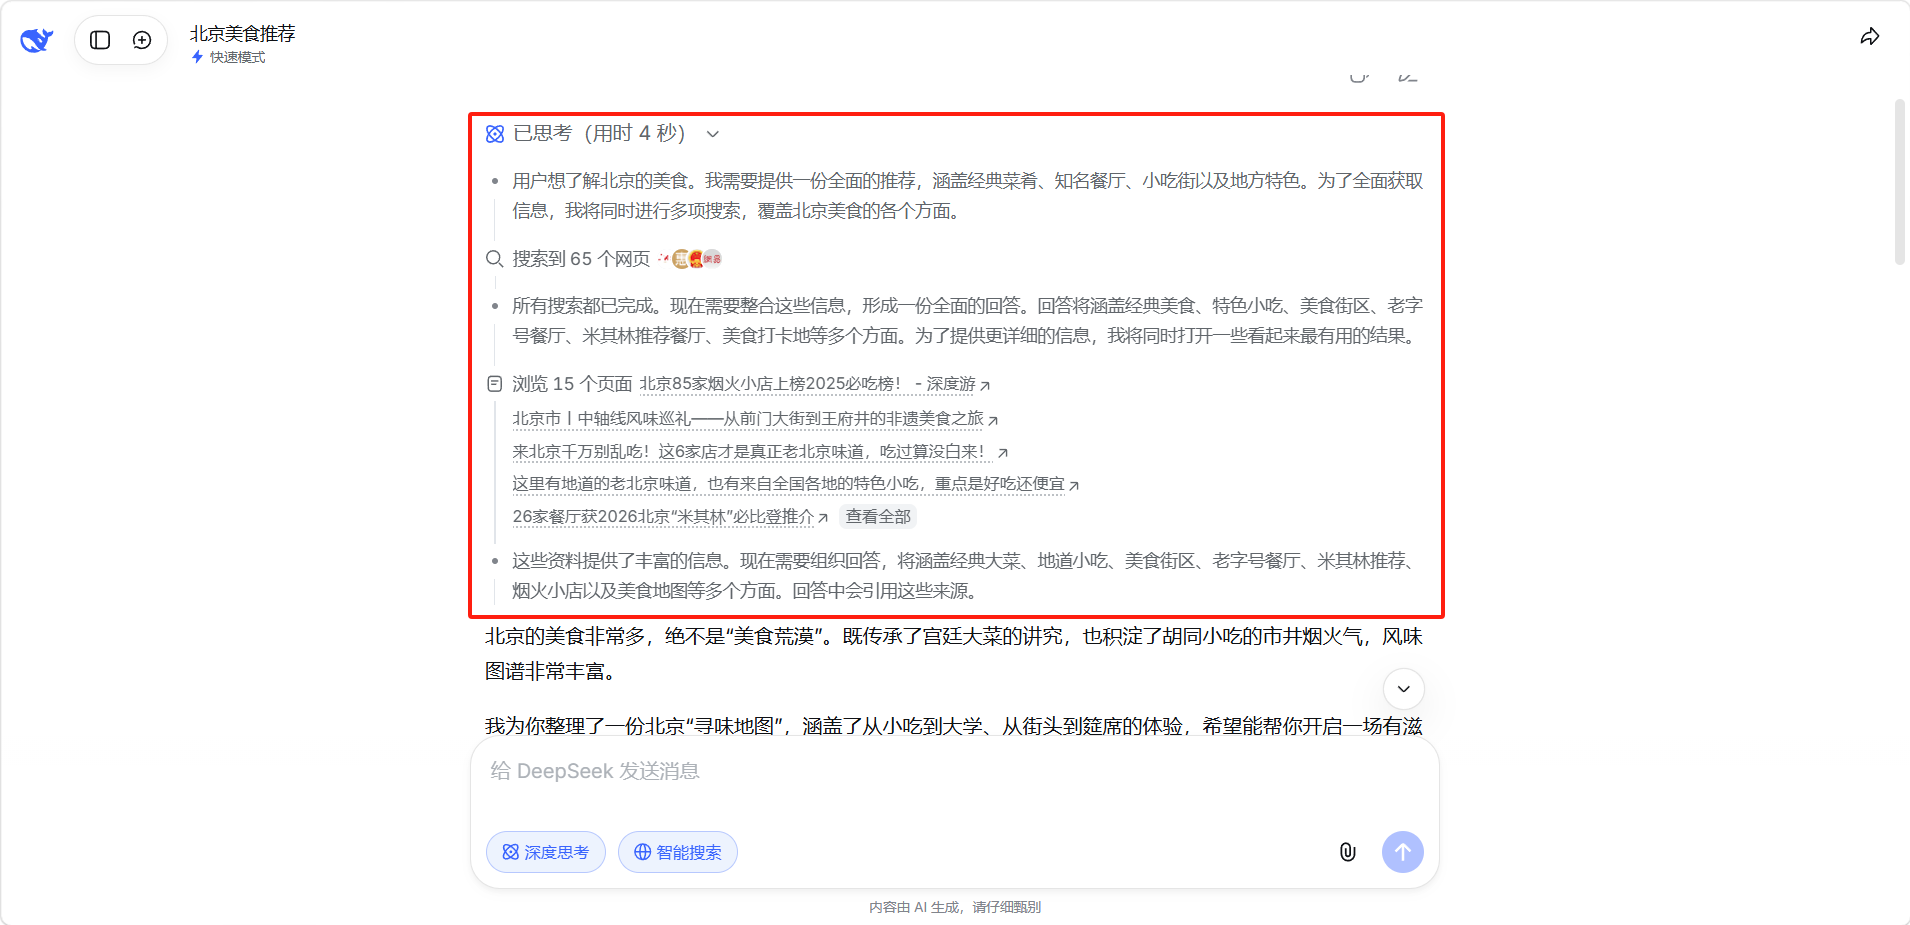Click the lightning bolt 快速模式 icon
The image size is (1910, 925).
[x=197, y=57]
